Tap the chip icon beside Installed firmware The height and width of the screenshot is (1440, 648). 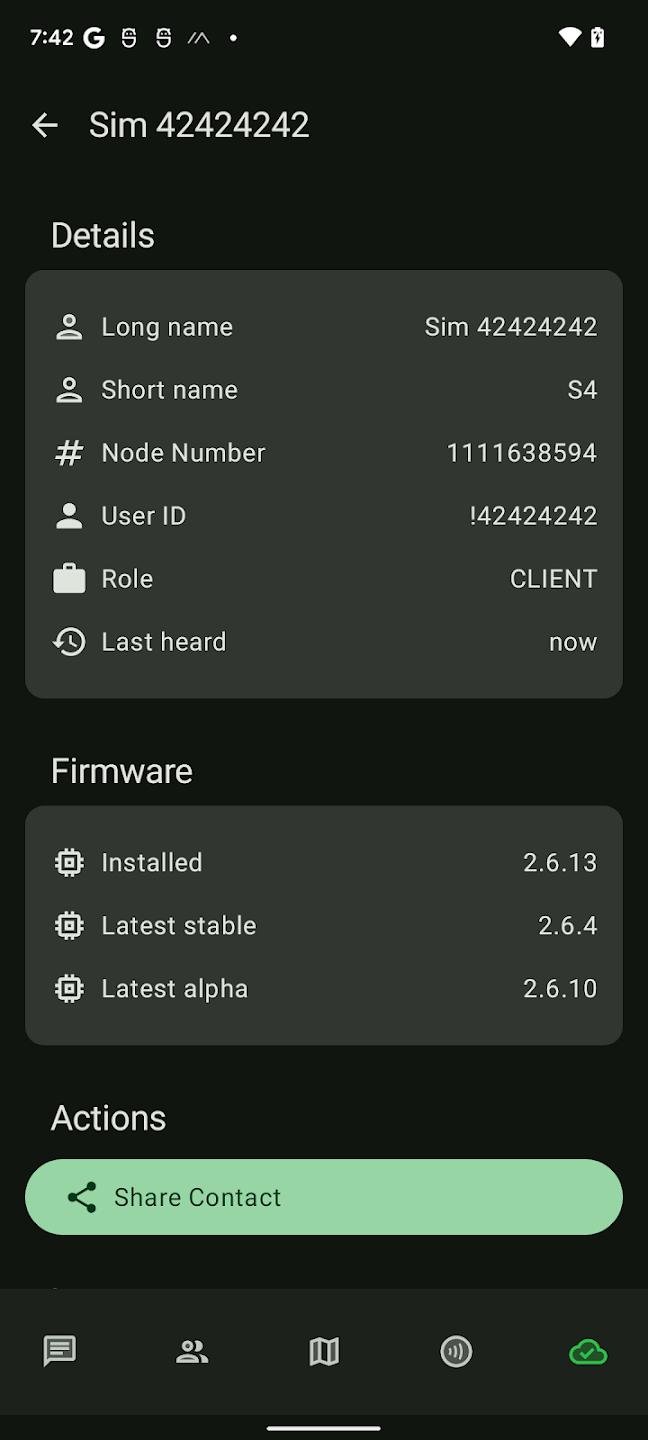(x=68, y=862)
